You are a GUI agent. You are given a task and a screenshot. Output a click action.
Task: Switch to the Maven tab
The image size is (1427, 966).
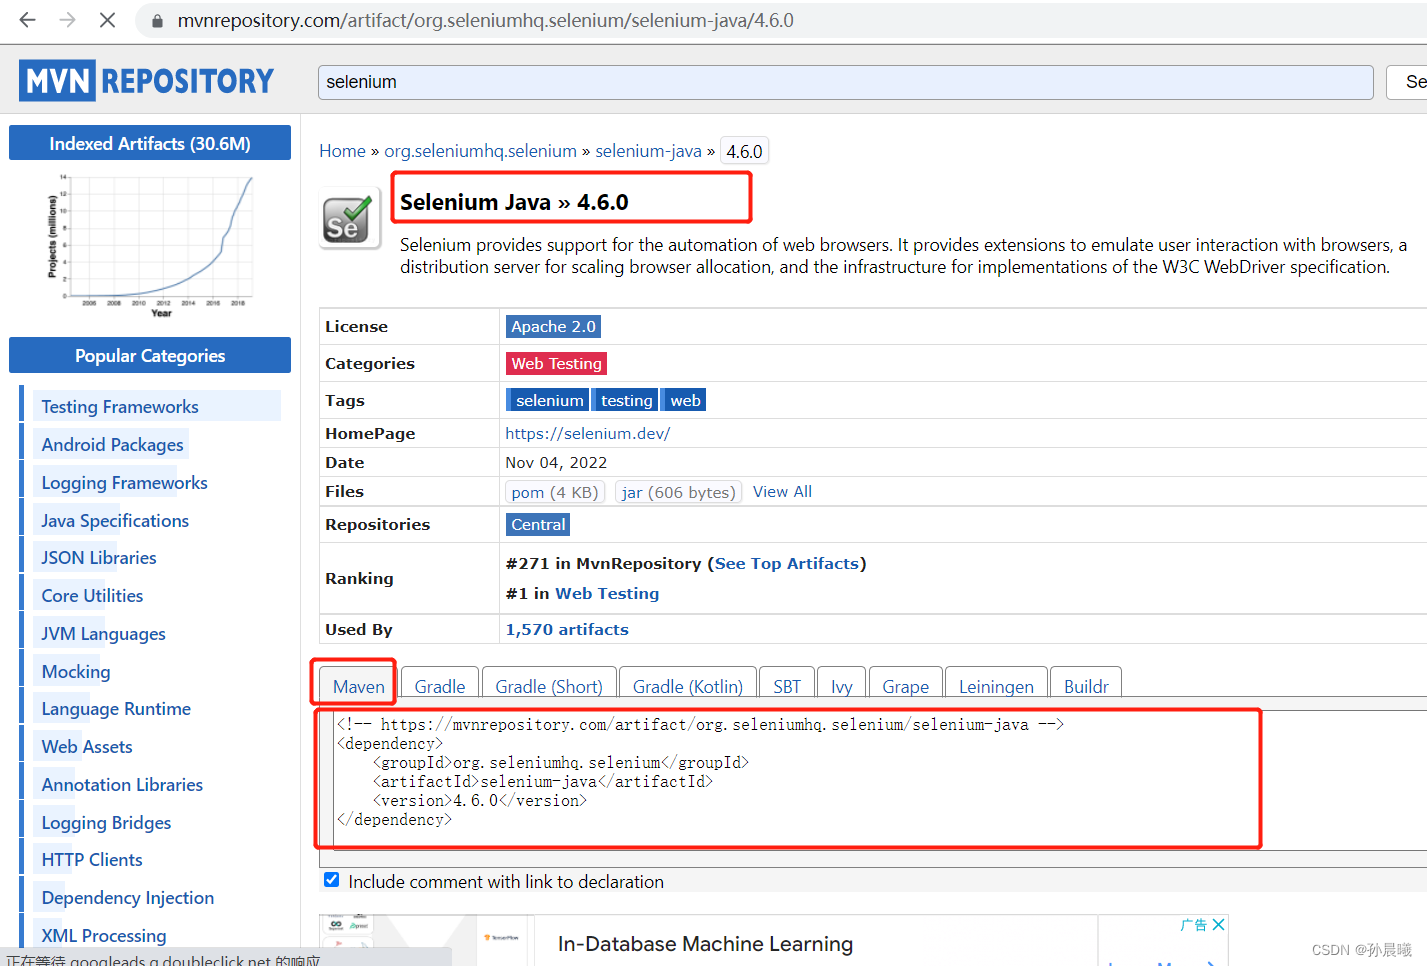358,686
